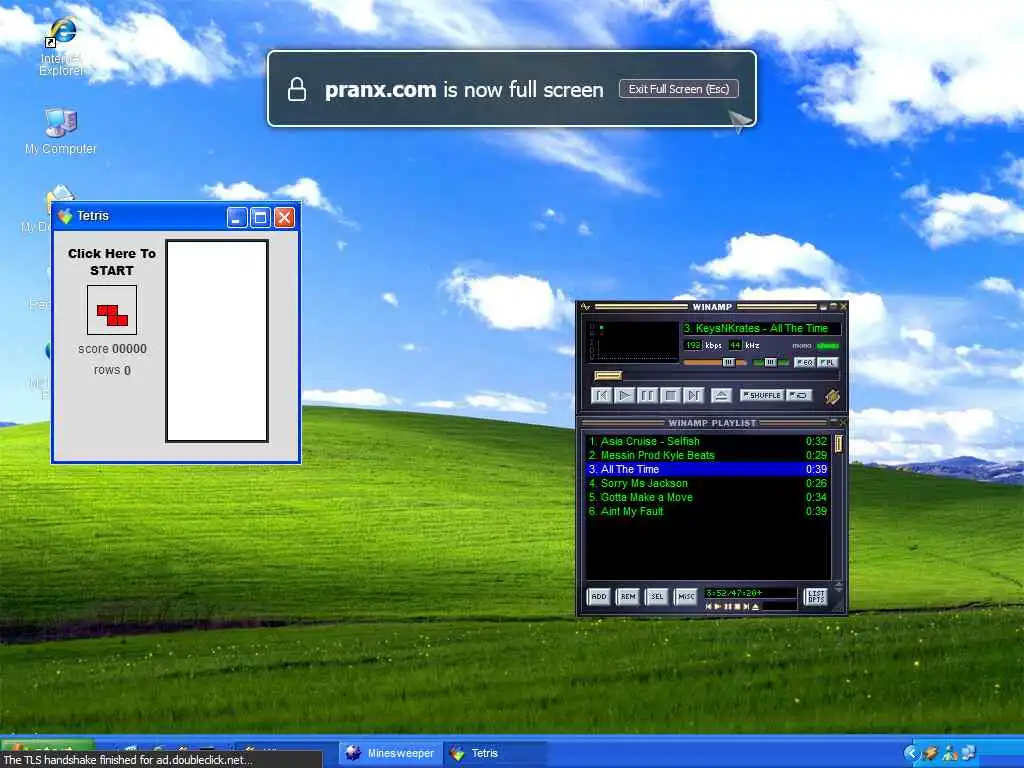1024x768 pixels.
Task: Select playlist track All The Time
Action: click(x=708, y=470)
